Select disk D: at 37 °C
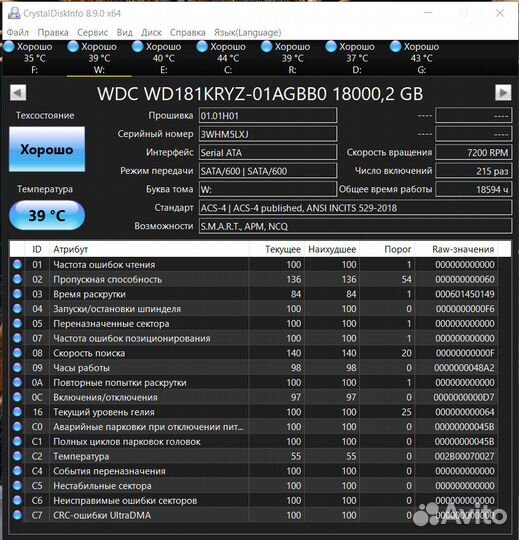 (357, 58)
